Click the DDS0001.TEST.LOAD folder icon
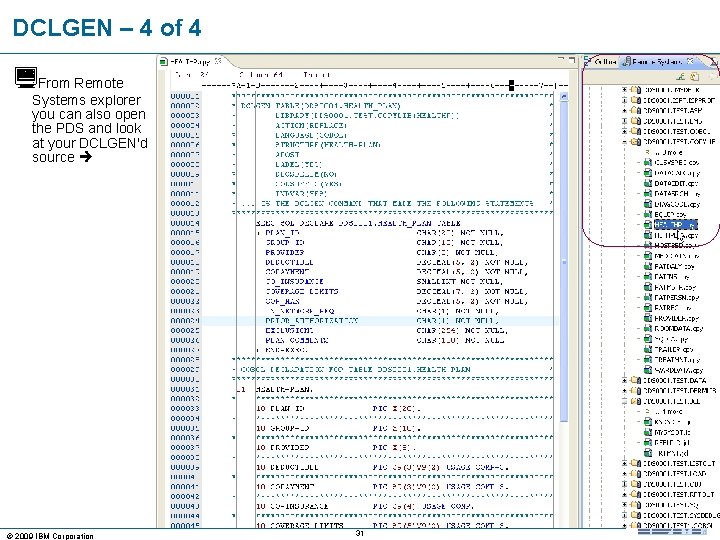Screen dimensions: 720x540 (636, 473)
